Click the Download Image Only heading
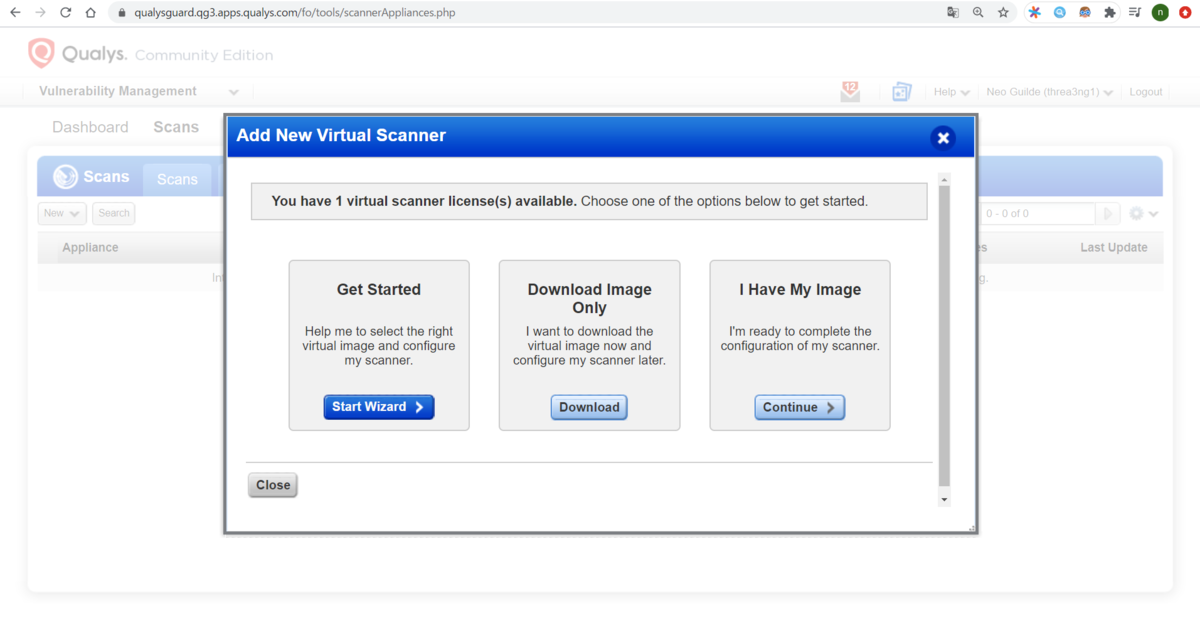1200x618 pixels. point(590,299)
